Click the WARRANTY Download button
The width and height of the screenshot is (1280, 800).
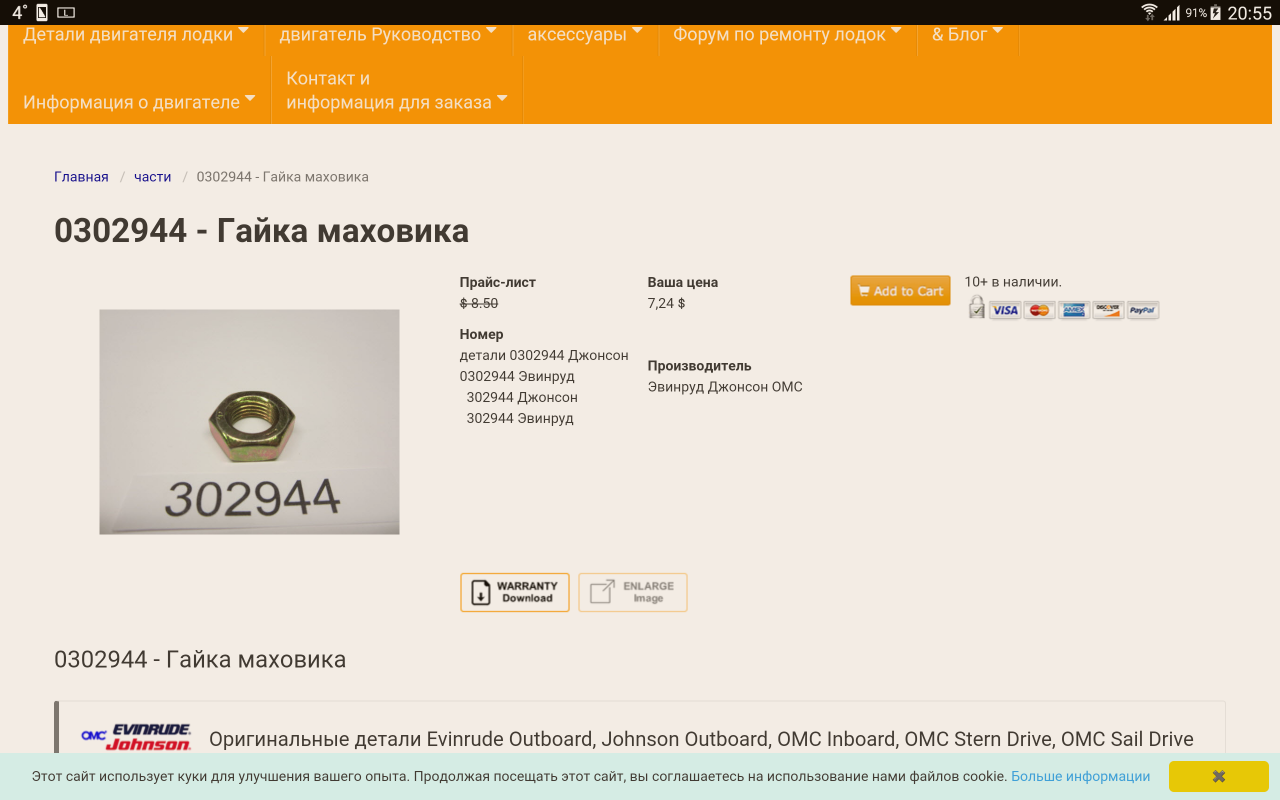(515, 592)
